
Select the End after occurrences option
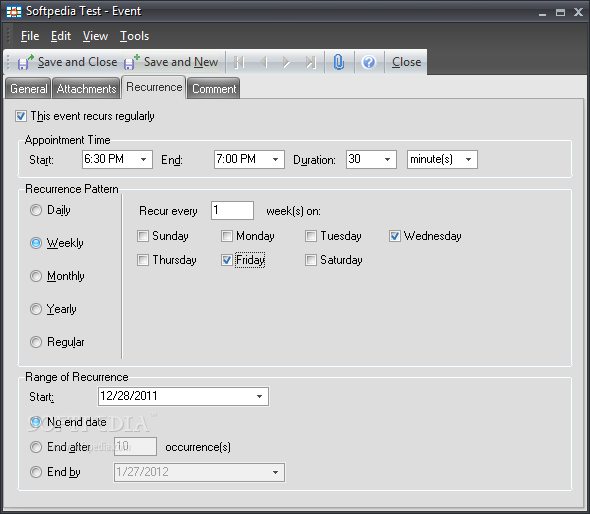[x=36, y=447]
